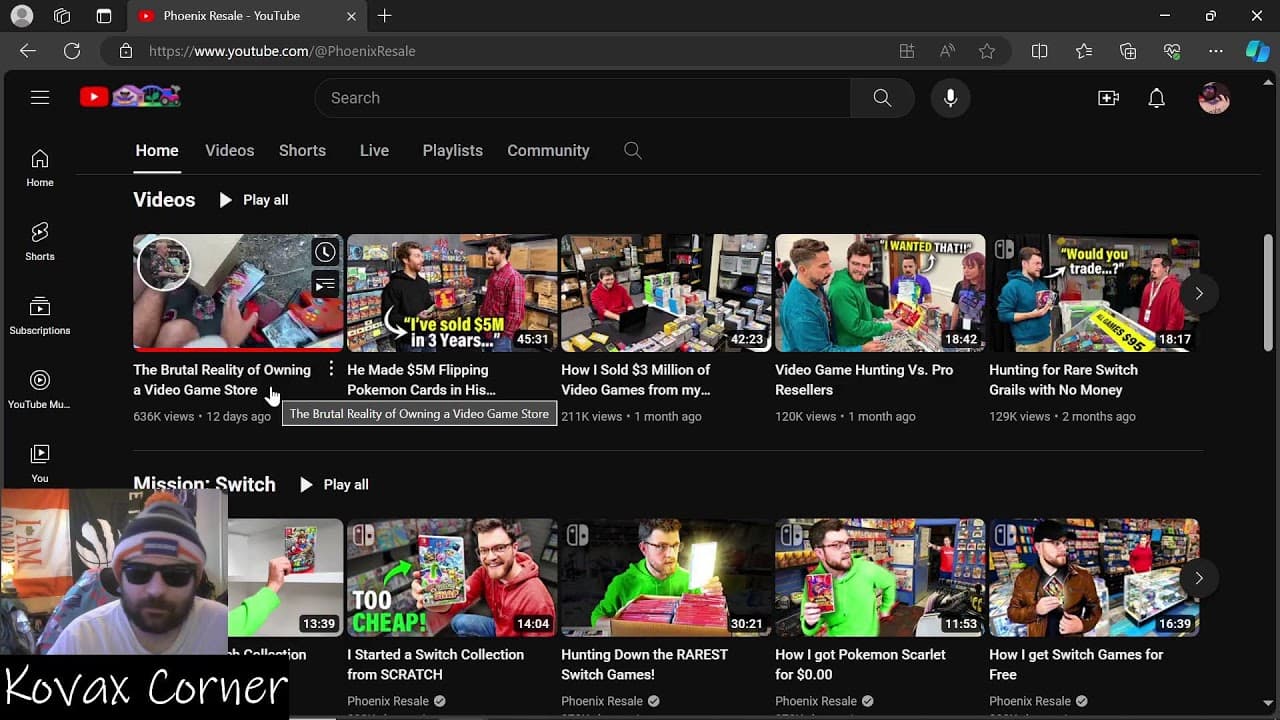Screen dimensions: 1280x720
Task: Open Edge browser essentials icon
Action: (x=1172, y=51)
